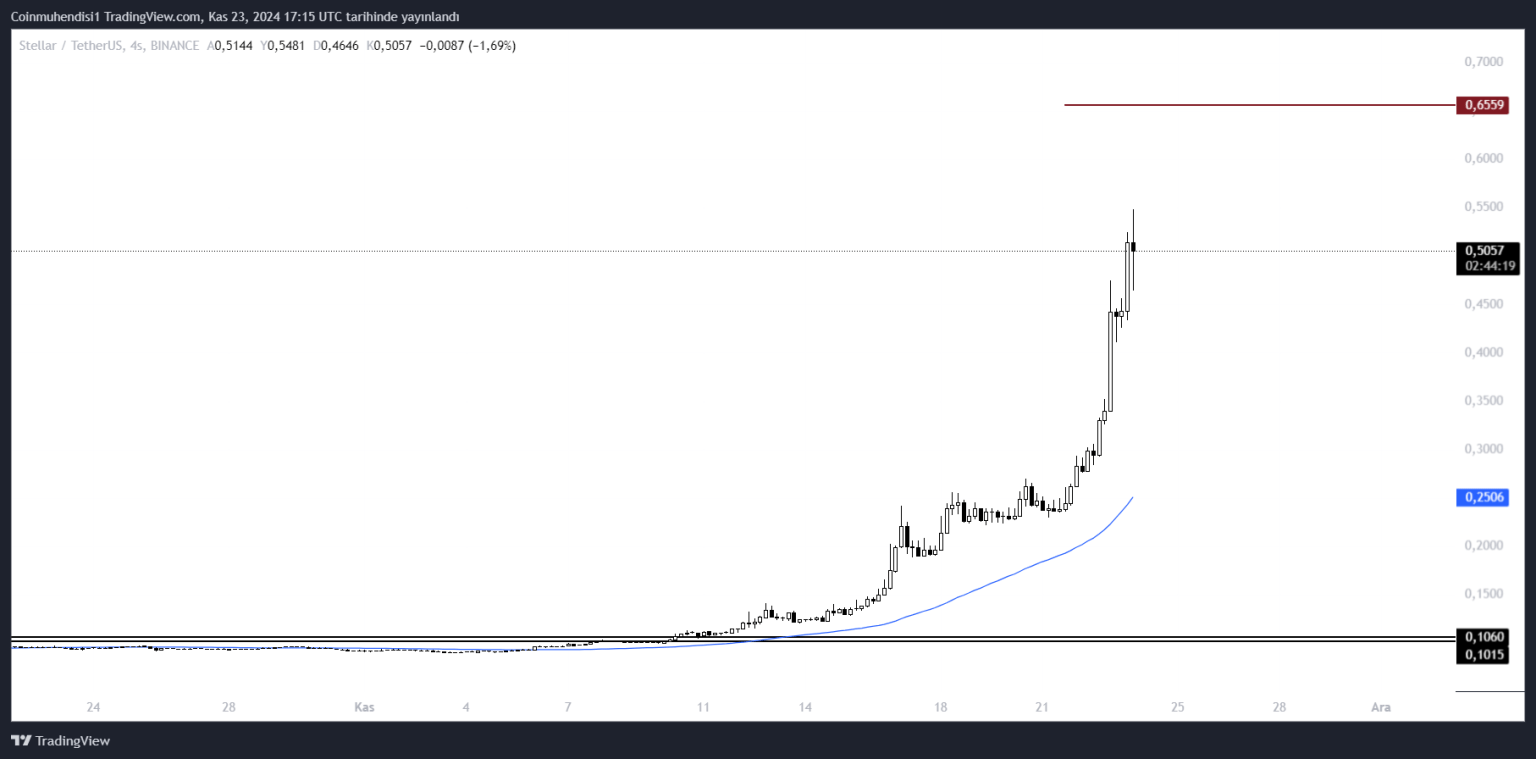
Task: Select the high value Y0,5481
Action: click(x=283, y=46)
